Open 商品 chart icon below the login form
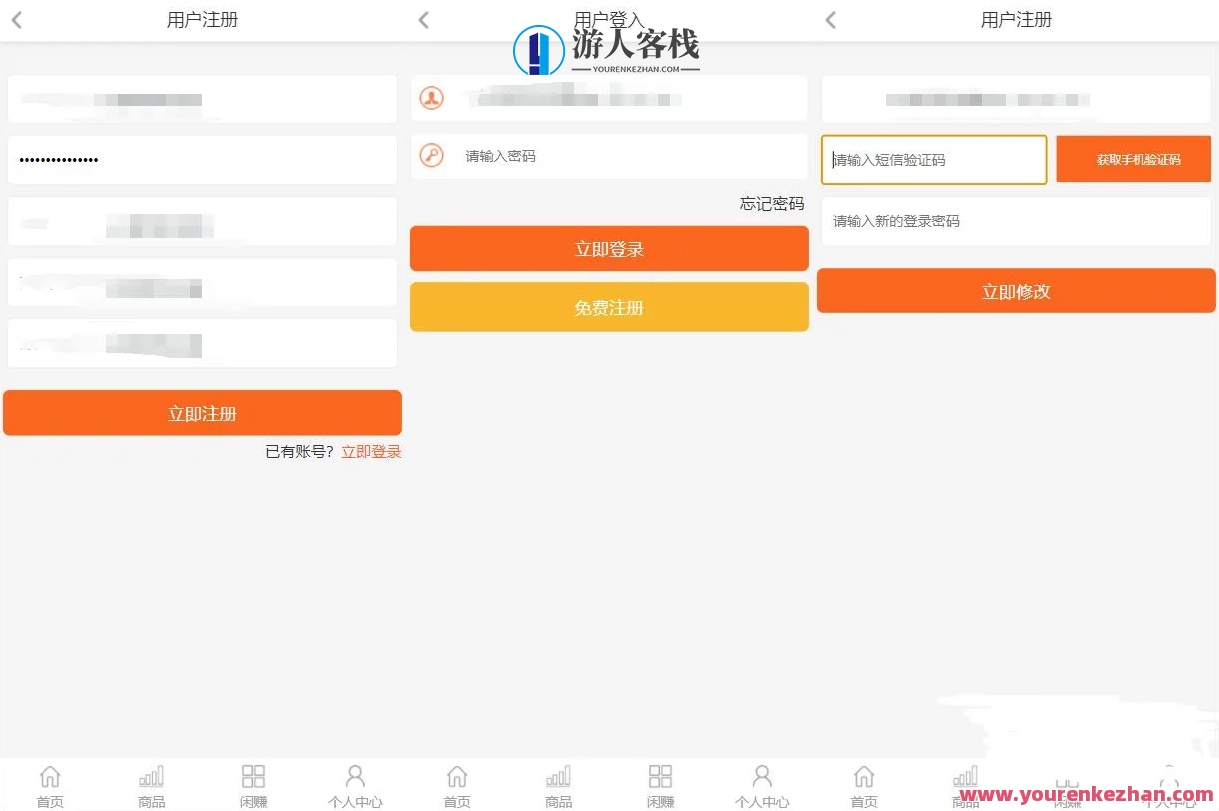Viewport: 1219px width, 811px height. [558, 777]
